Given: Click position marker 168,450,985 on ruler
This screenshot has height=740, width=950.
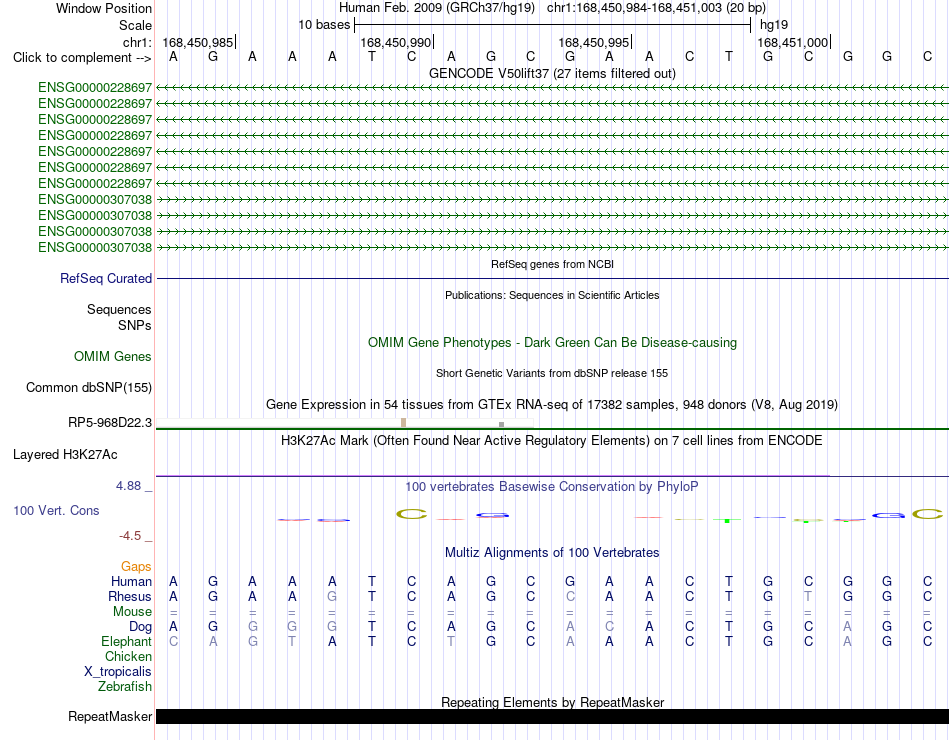Looking at the screenshot, I should (x=198, y=42).
